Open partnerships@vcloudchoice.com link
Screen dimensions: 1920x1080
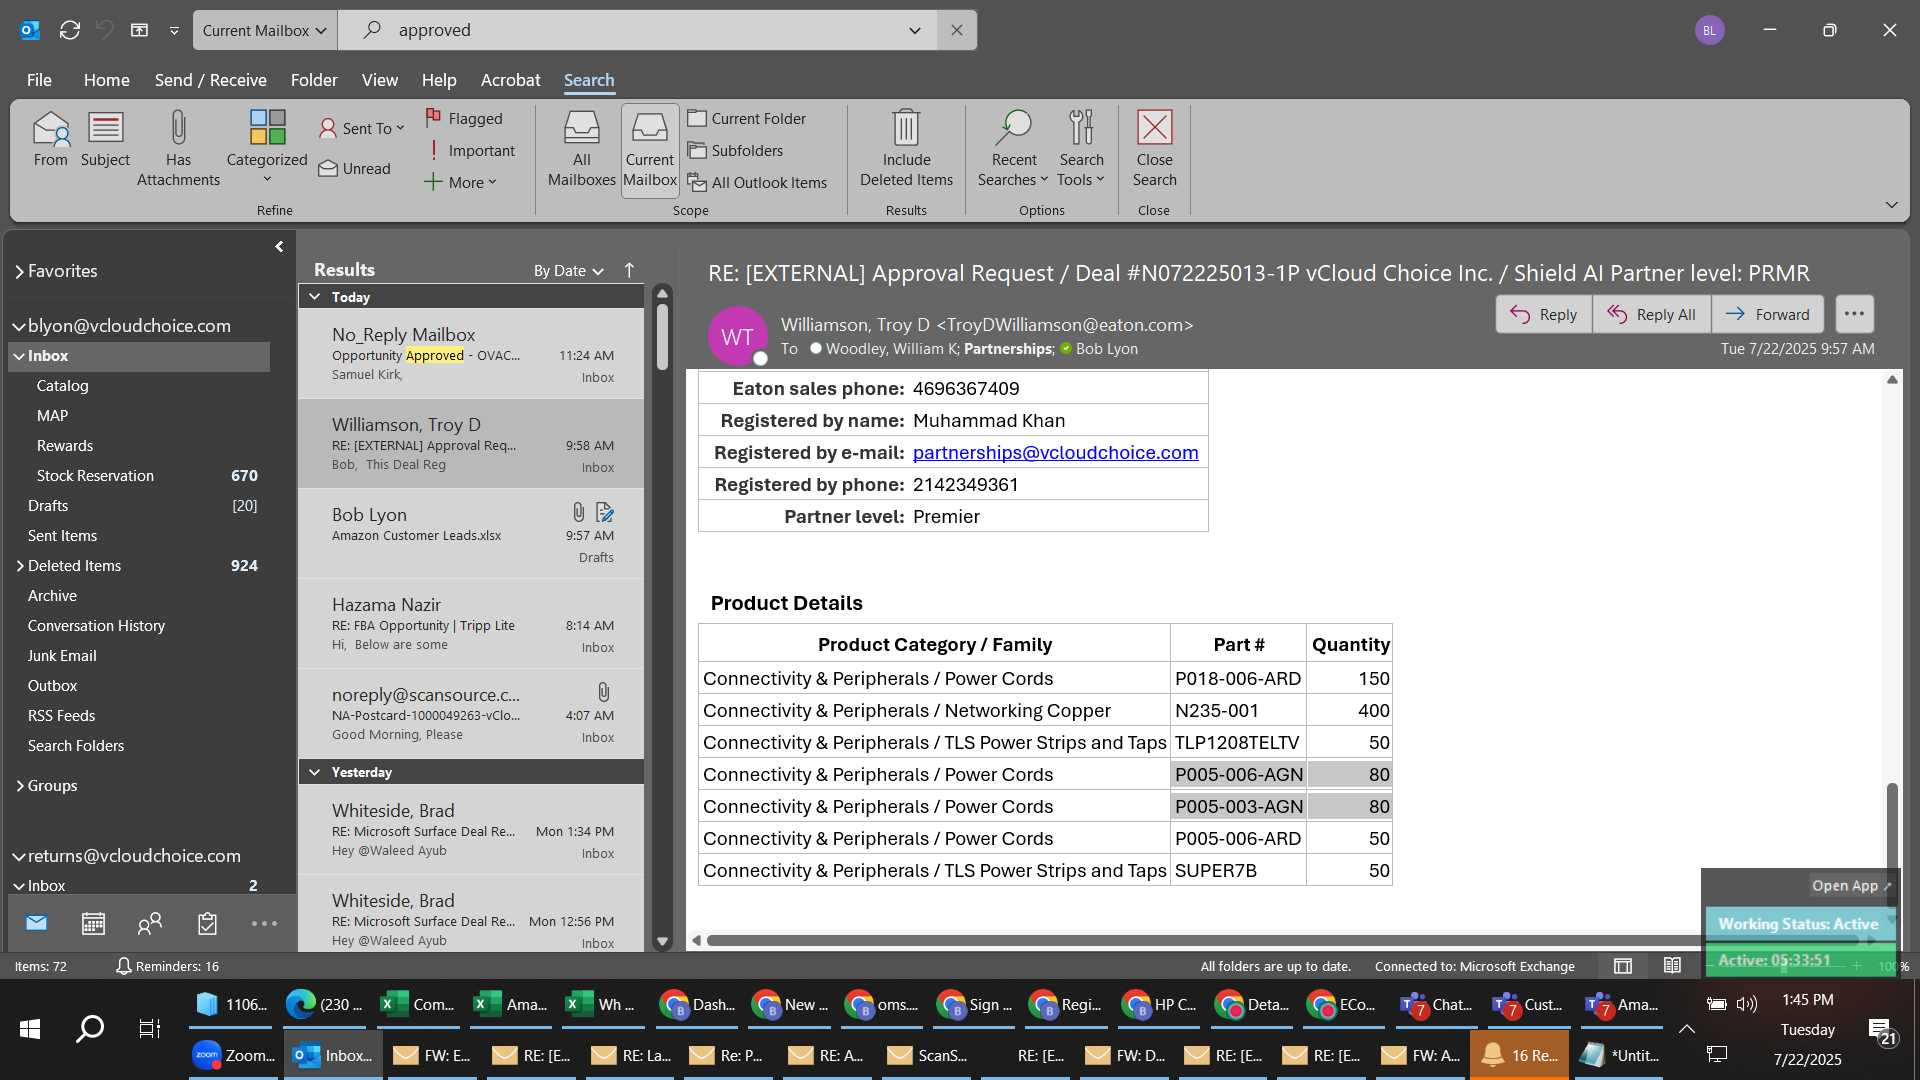pyautogui.click(x=1055, y=452)
